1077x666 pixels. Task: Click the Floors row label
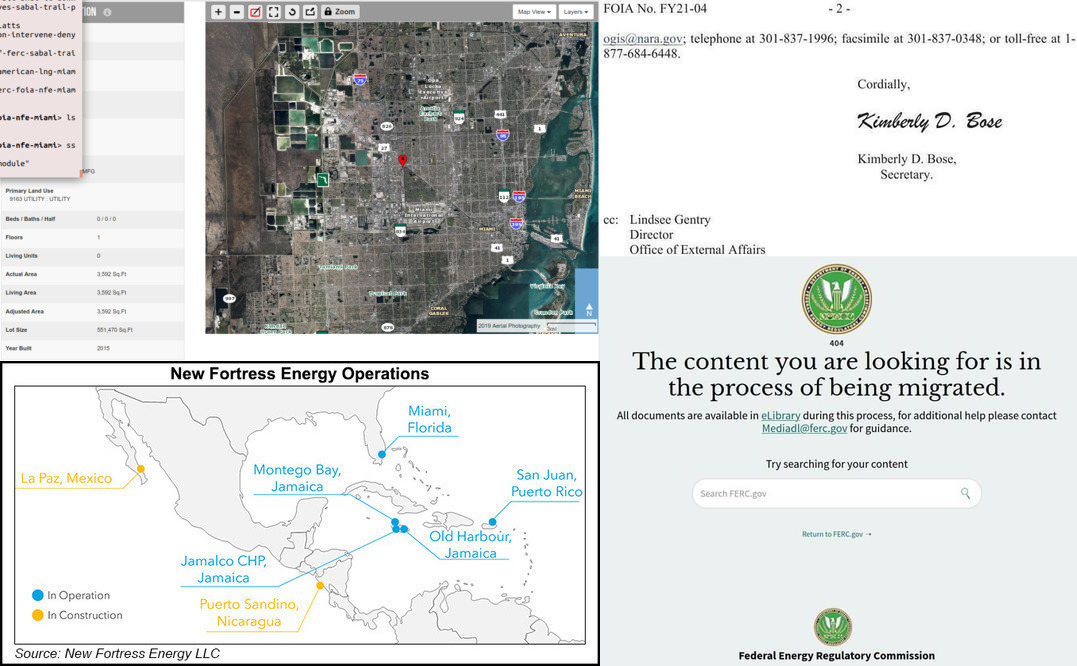tap(14, 238)
